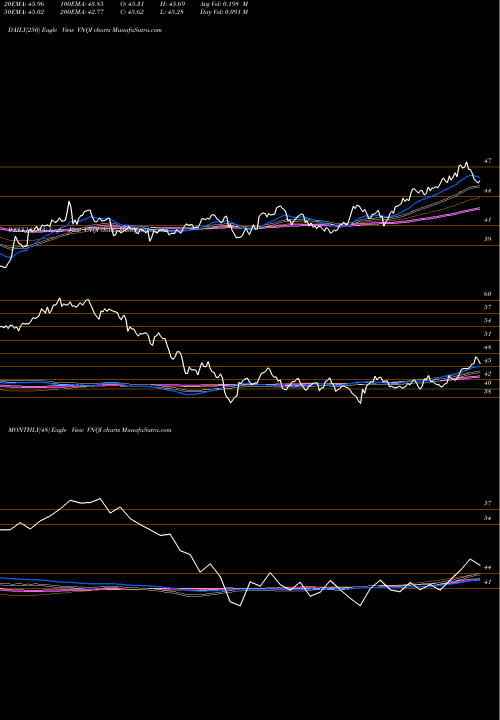This screenshot has width=500, height=720.
Task: Click the 48 price label on the weekly chart
Action: pyautogui.click(x=488, y=347)
